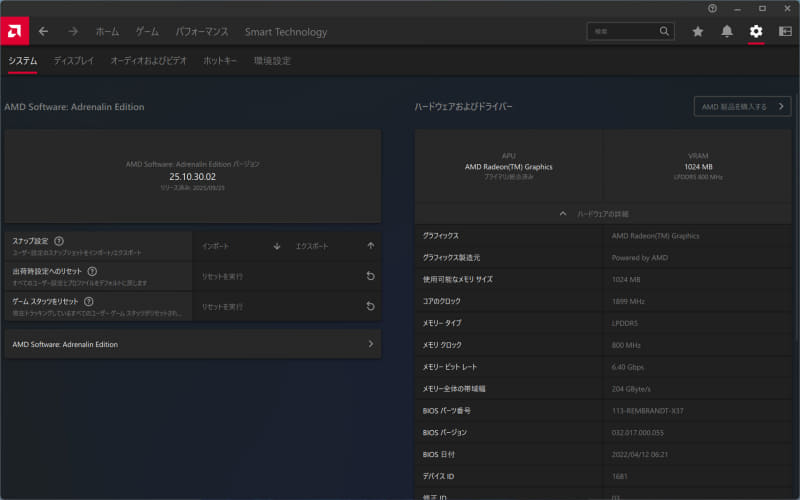Open the settings gear icon
800x500 pixels.
pos(756,32)
